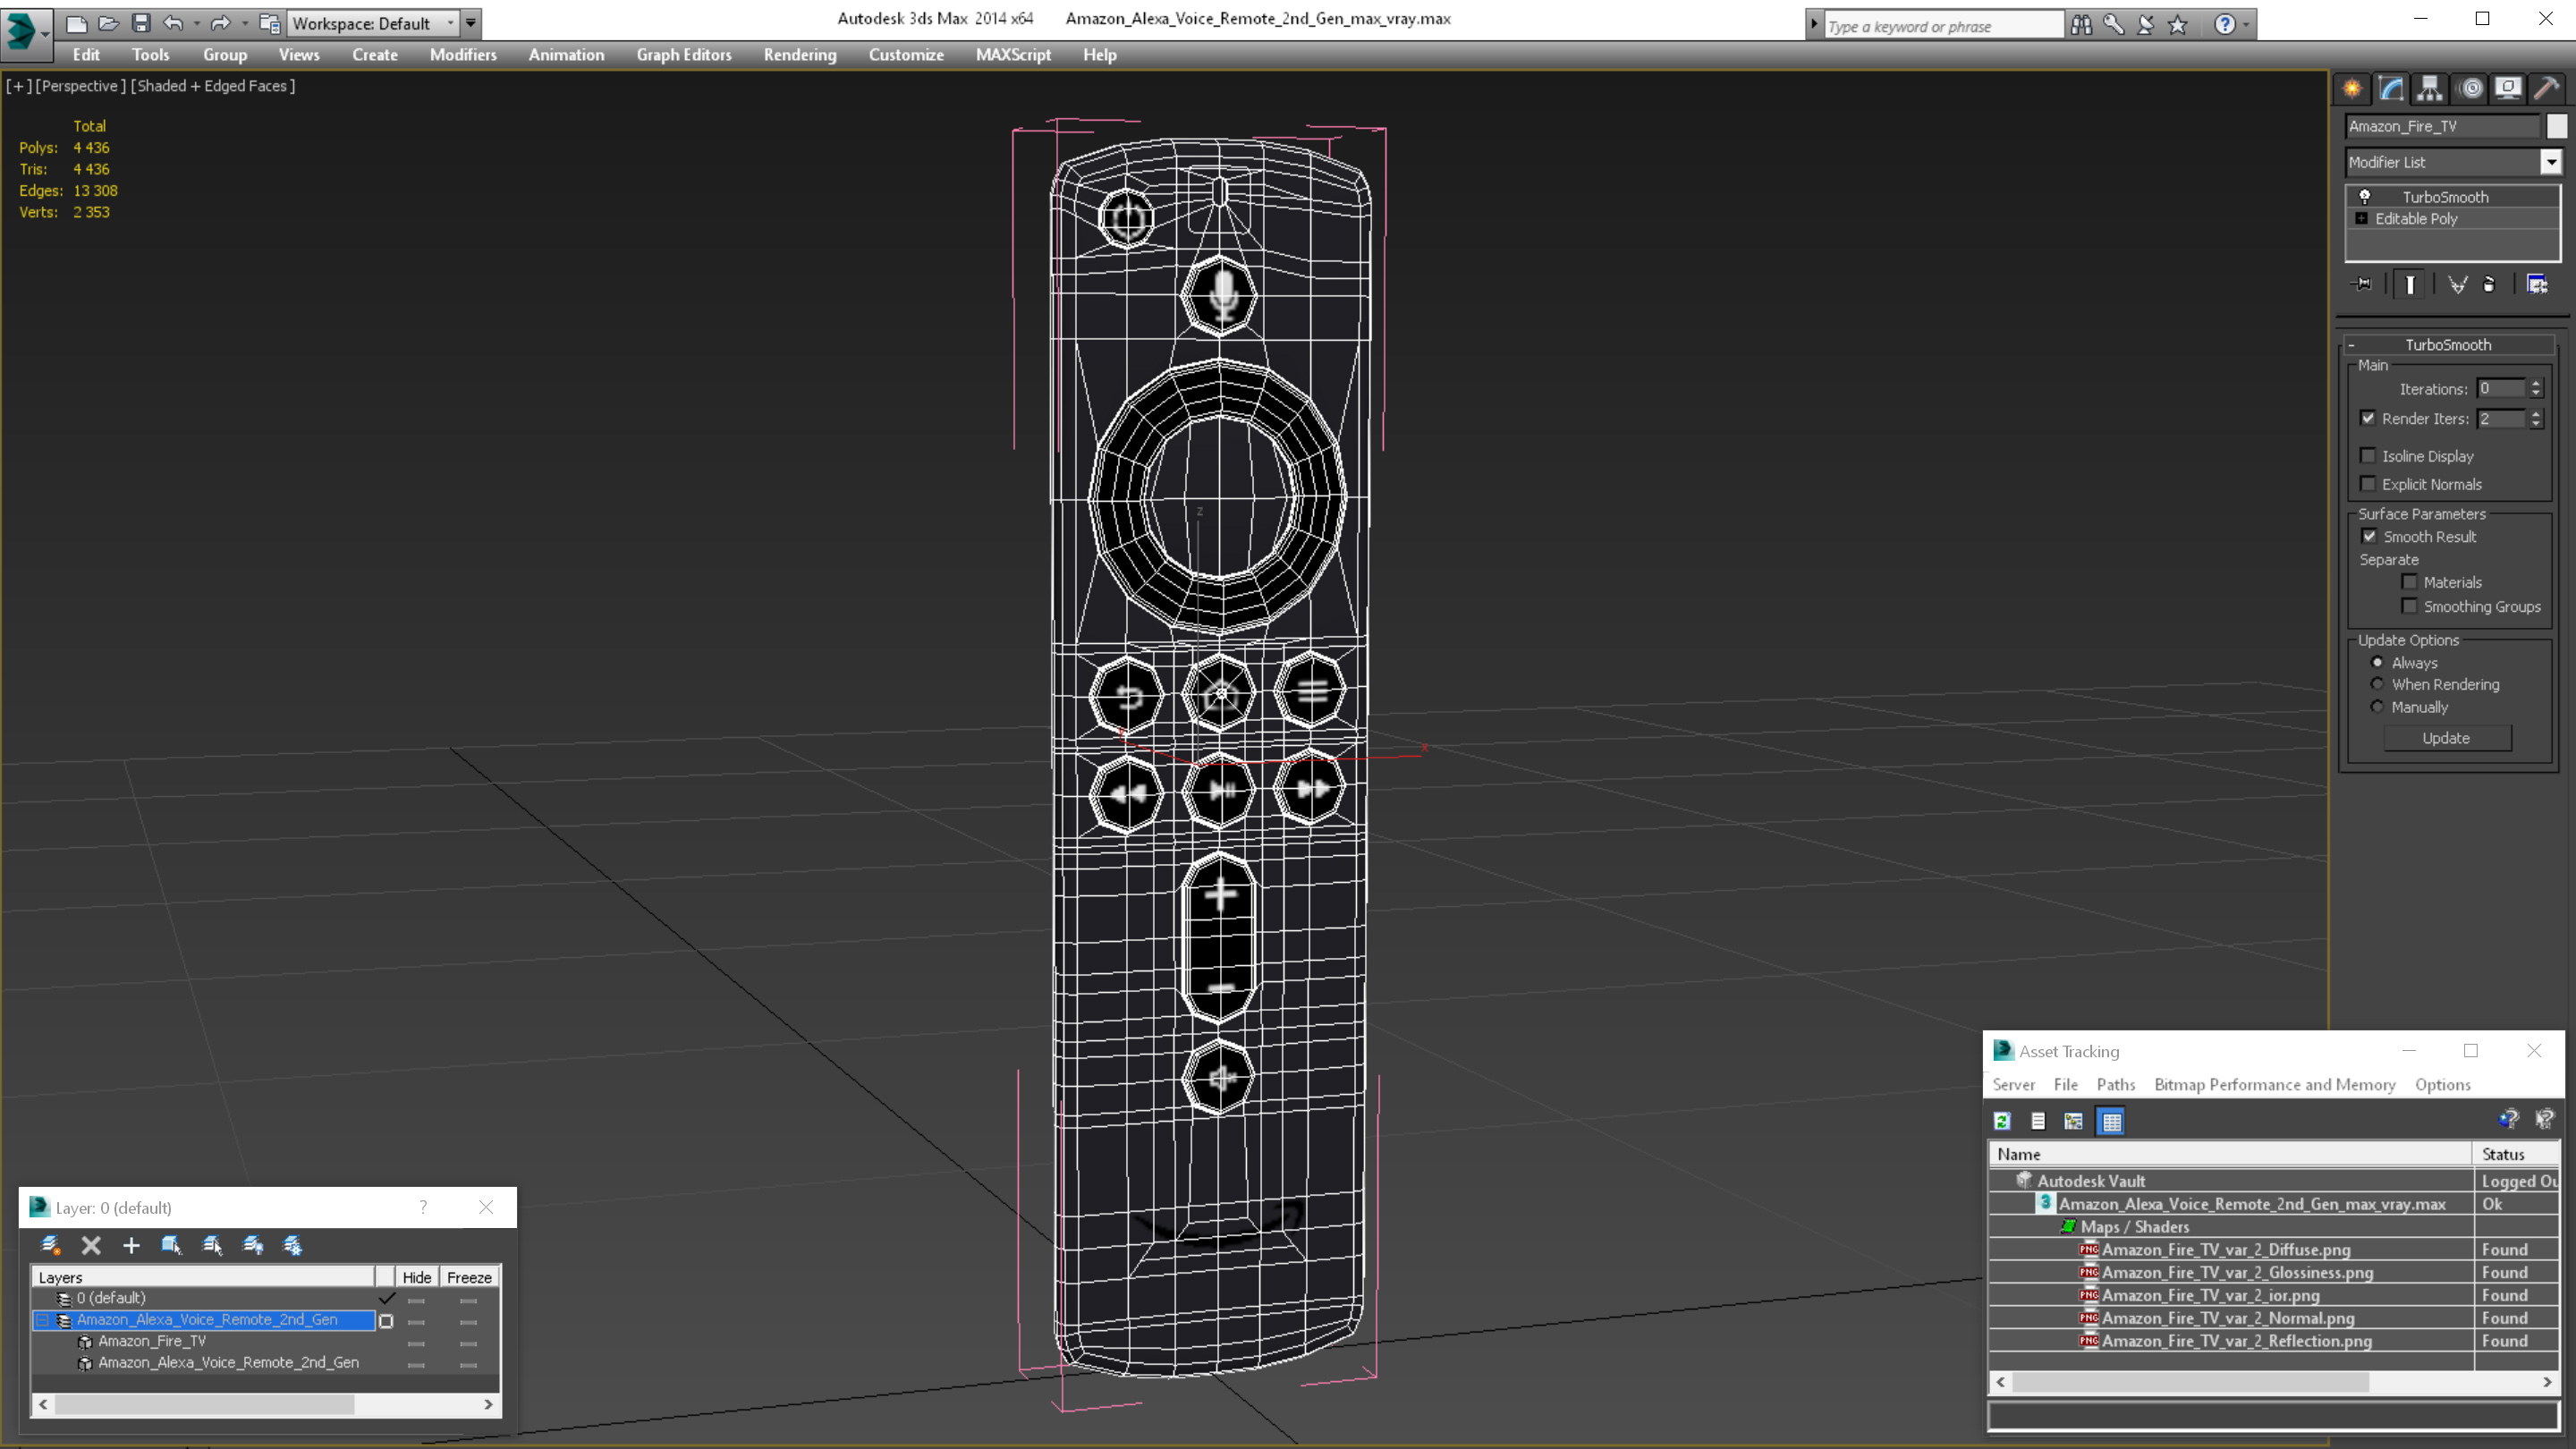Click the Open File folder icon
This screenshot has height=1449, width=2576.
108,23
